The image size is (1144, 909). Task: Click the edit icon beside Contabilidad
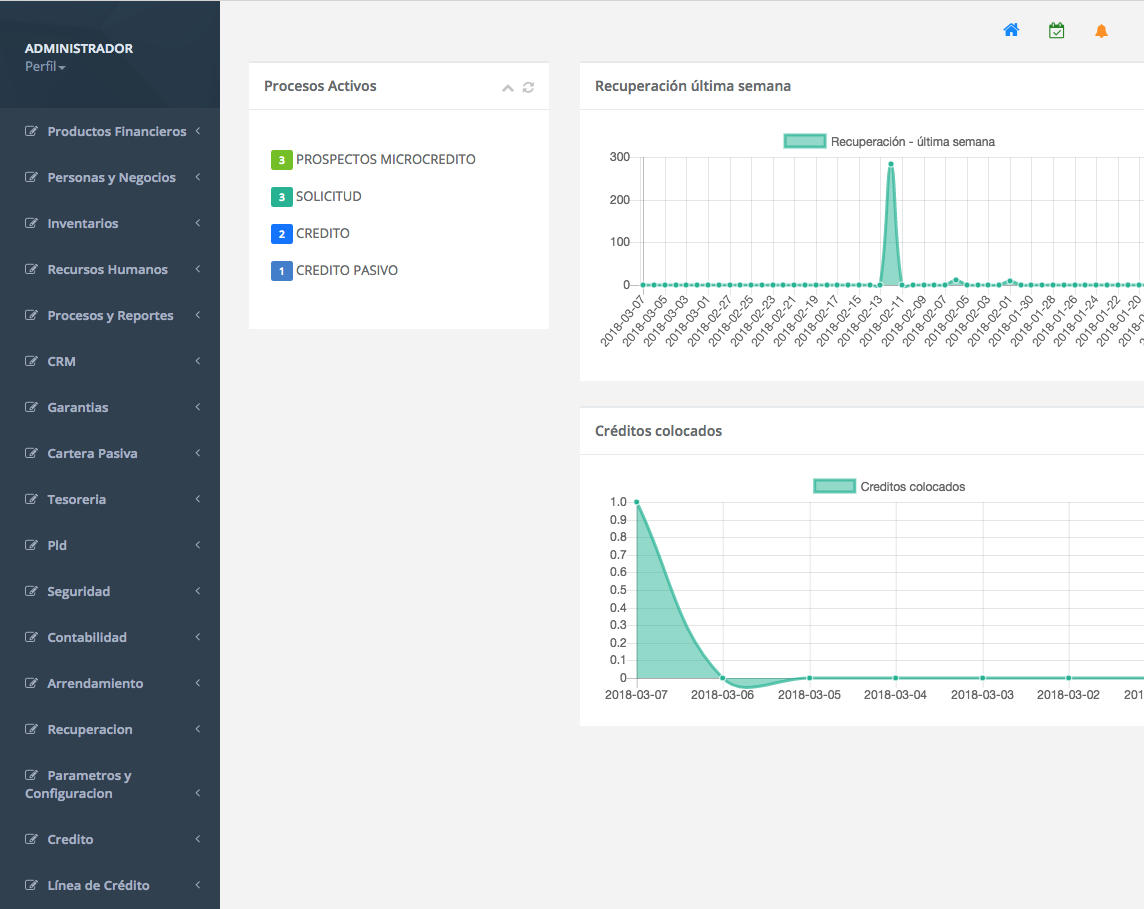click(x=32, y=637)
